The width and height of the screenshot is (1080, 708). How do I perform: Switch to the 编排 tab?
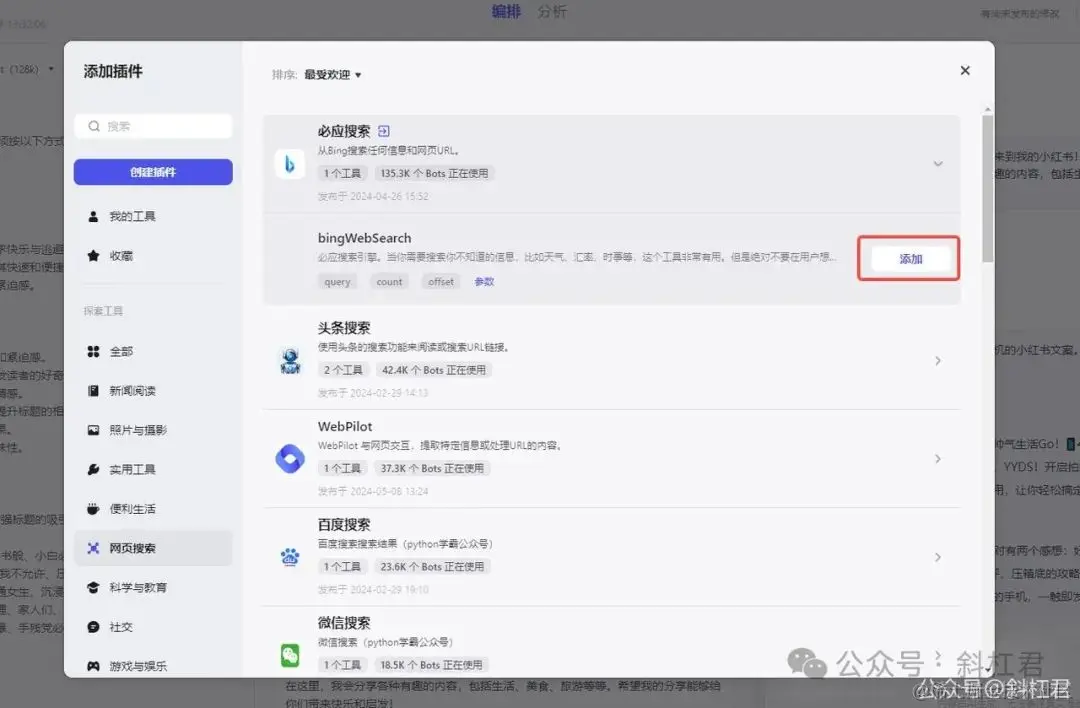pyautogui.click(x=507, y=12)
